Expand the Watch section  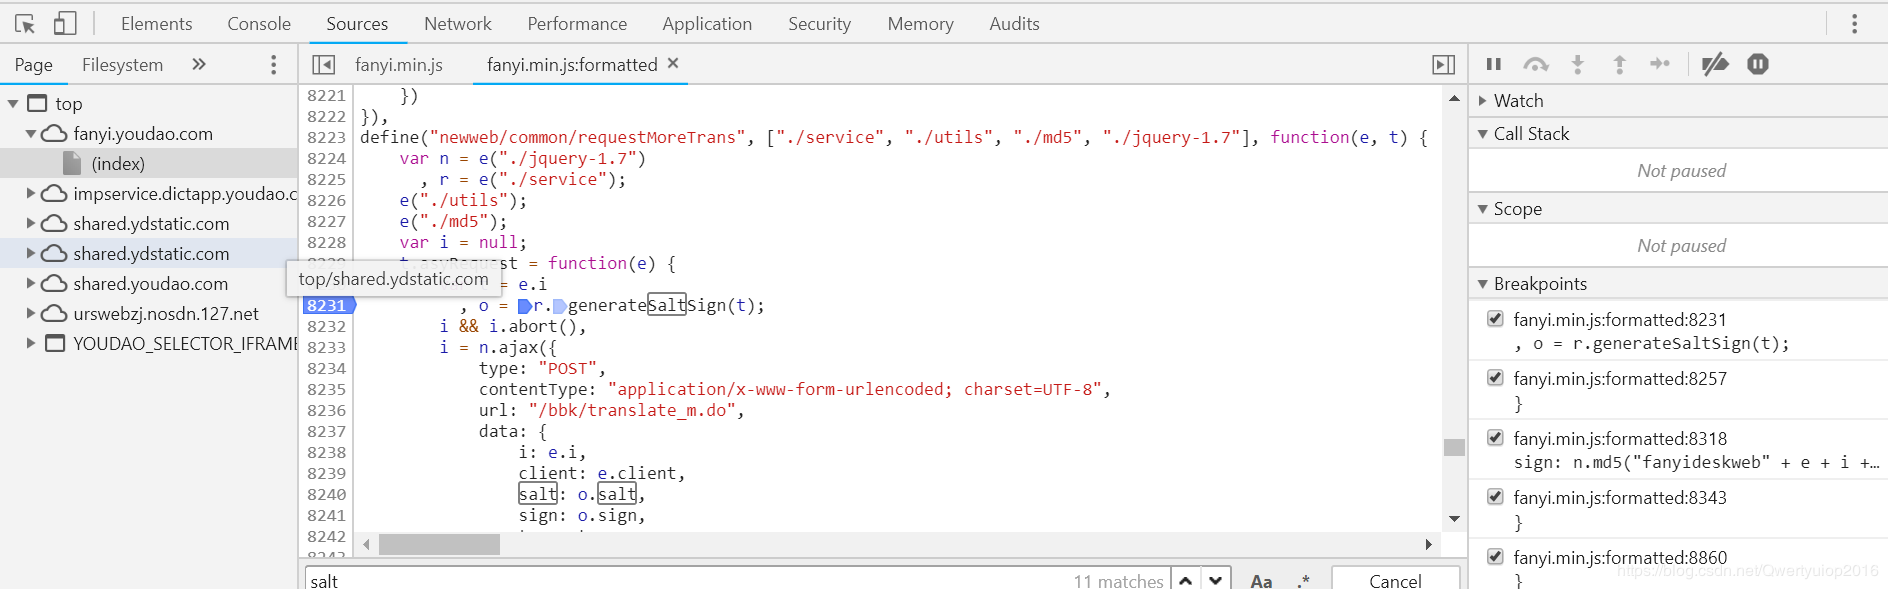pyautogui.click(x=1483, y=100)
